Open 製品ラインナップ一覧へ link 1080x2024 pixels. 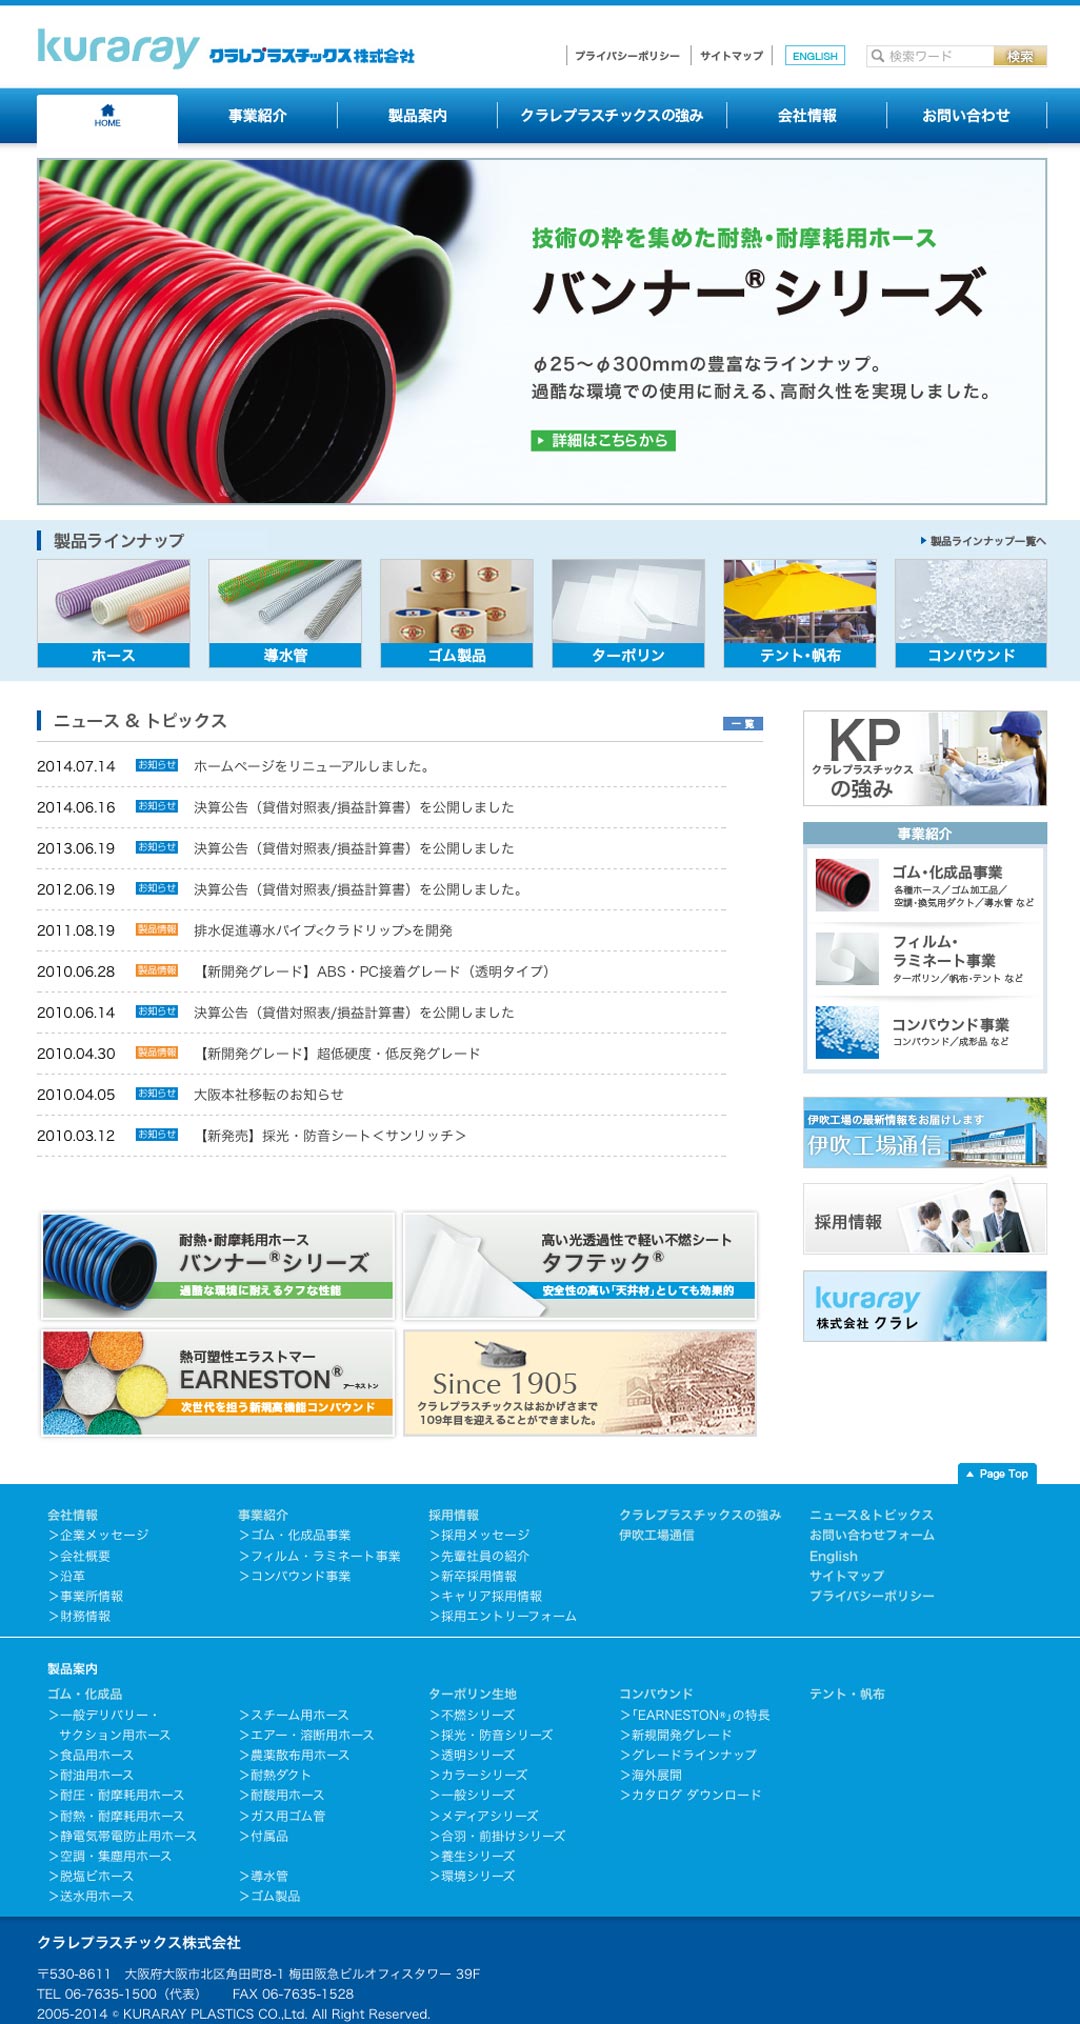pos(983,541)
